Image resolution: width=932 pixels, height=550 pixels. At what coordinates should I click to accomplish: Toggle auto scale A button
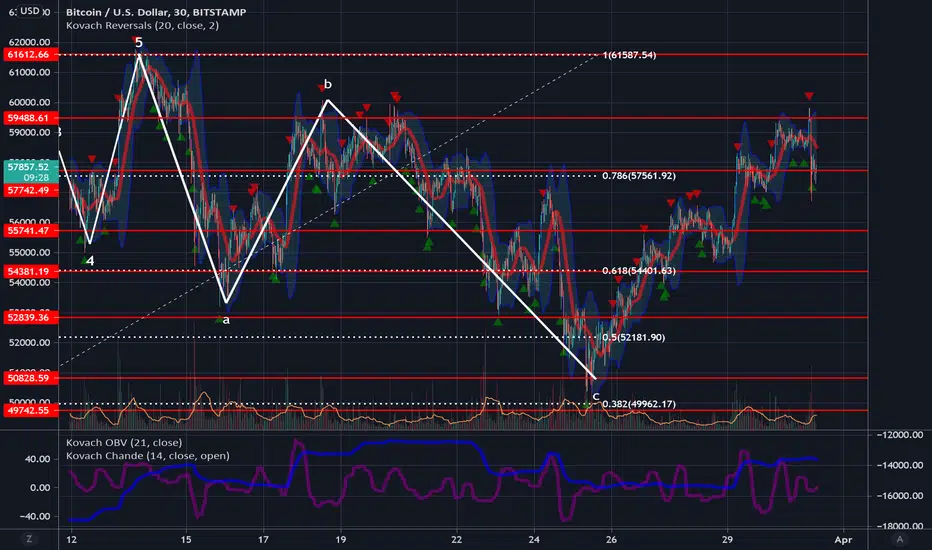(899, 539)
